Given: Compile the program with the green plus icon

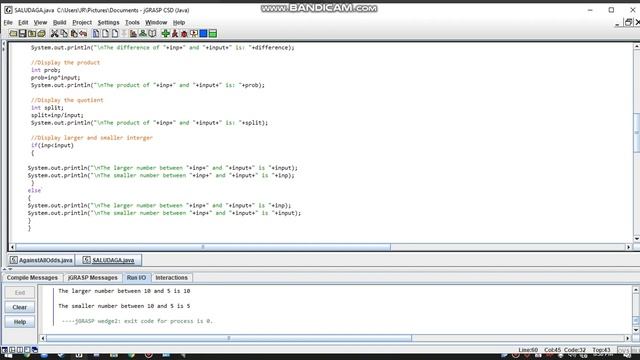Looking at the screenshot, I should click(x=165, y=33).
